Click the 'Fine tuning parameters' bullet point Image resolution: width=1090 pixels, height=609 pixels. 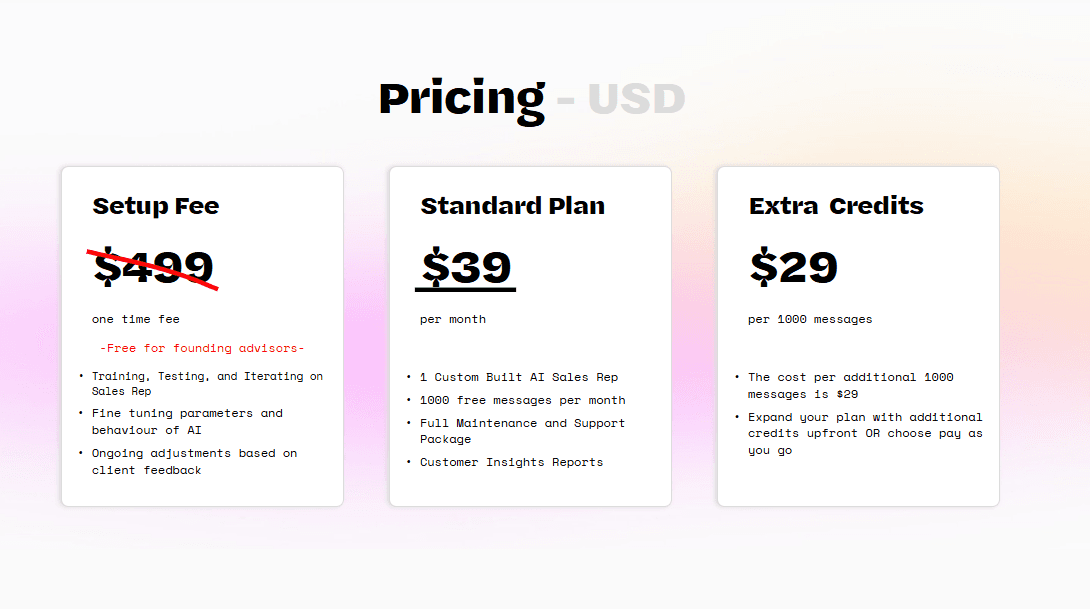tap(187, 421)
